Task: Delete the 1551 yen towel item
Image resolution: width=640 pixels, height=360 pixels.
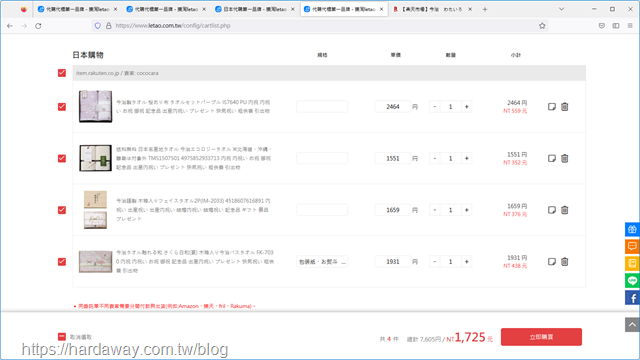Action: coord(564,158)
